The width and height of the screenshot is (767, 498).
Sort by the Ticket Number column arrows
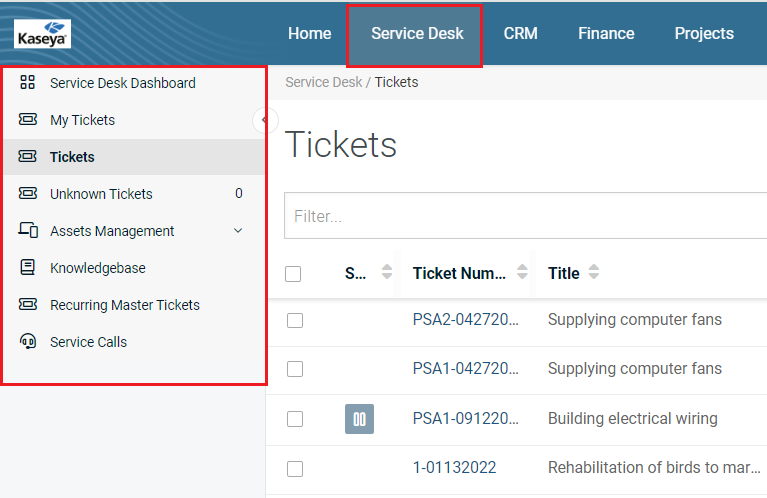click(522, 273)
